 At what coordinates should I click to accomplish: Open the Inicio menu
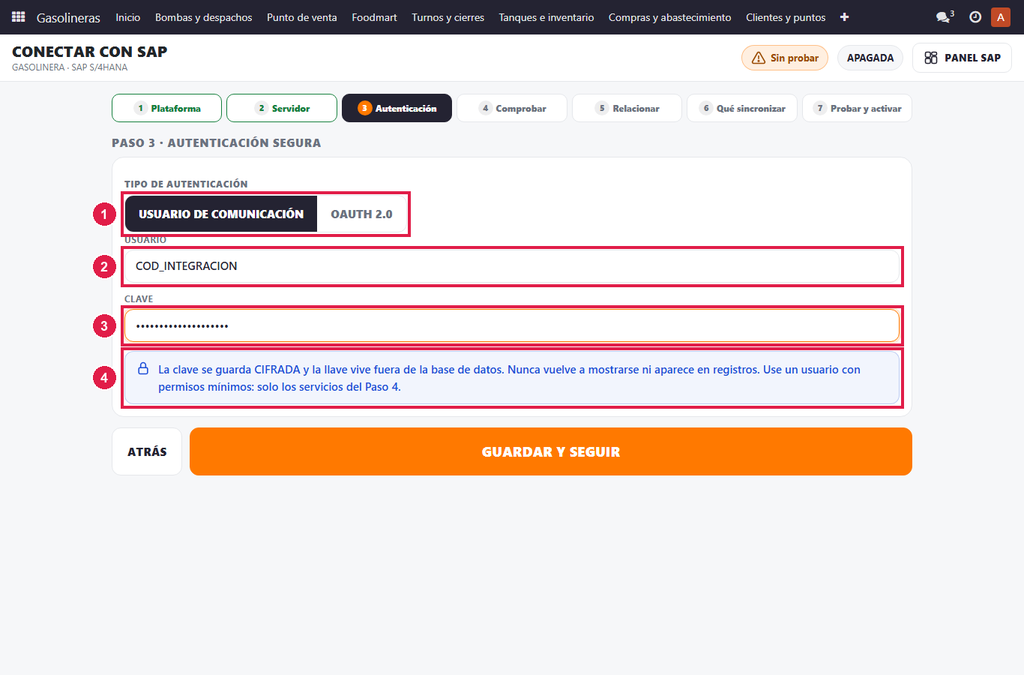point(128,18)
